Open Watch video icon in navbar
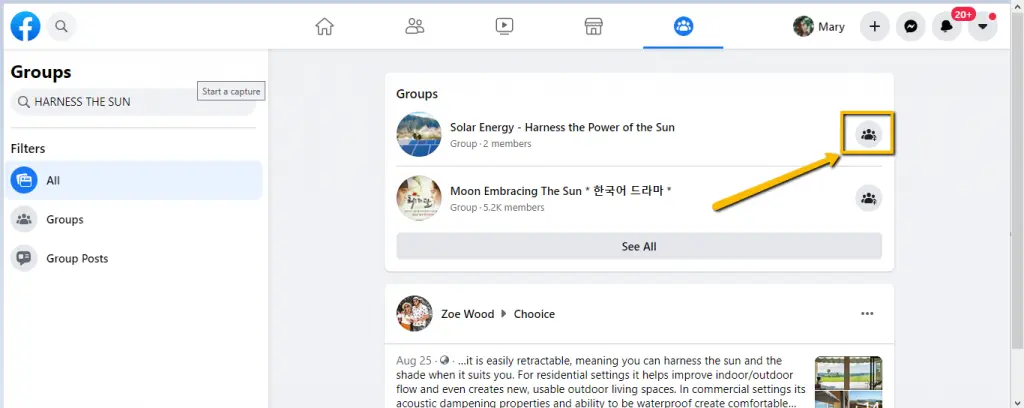This screenshot has height=408, width=1024. [x=504, y=26]
